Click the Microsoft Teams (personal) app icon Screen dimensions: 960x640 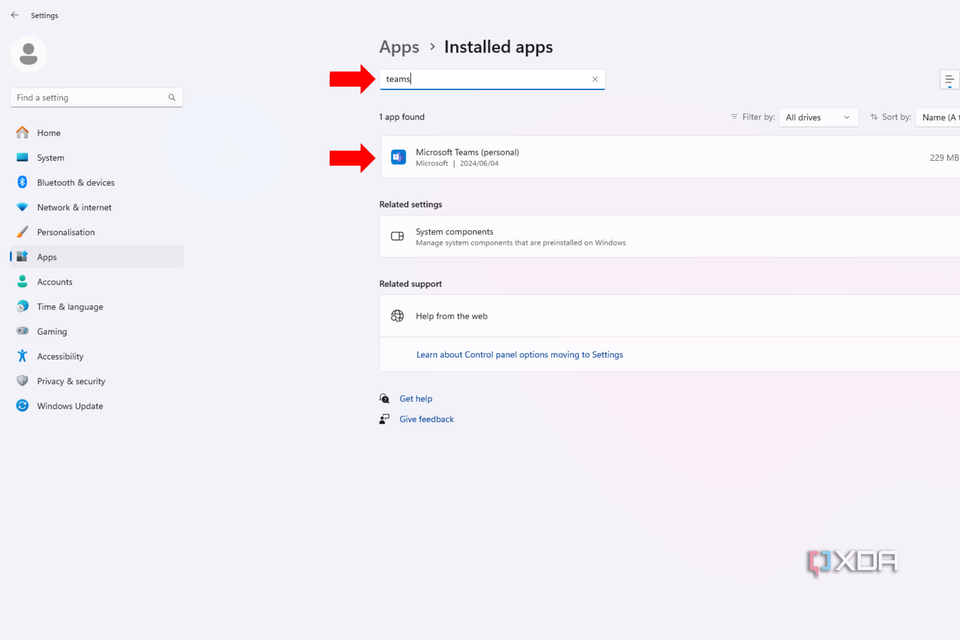point(398,156)
